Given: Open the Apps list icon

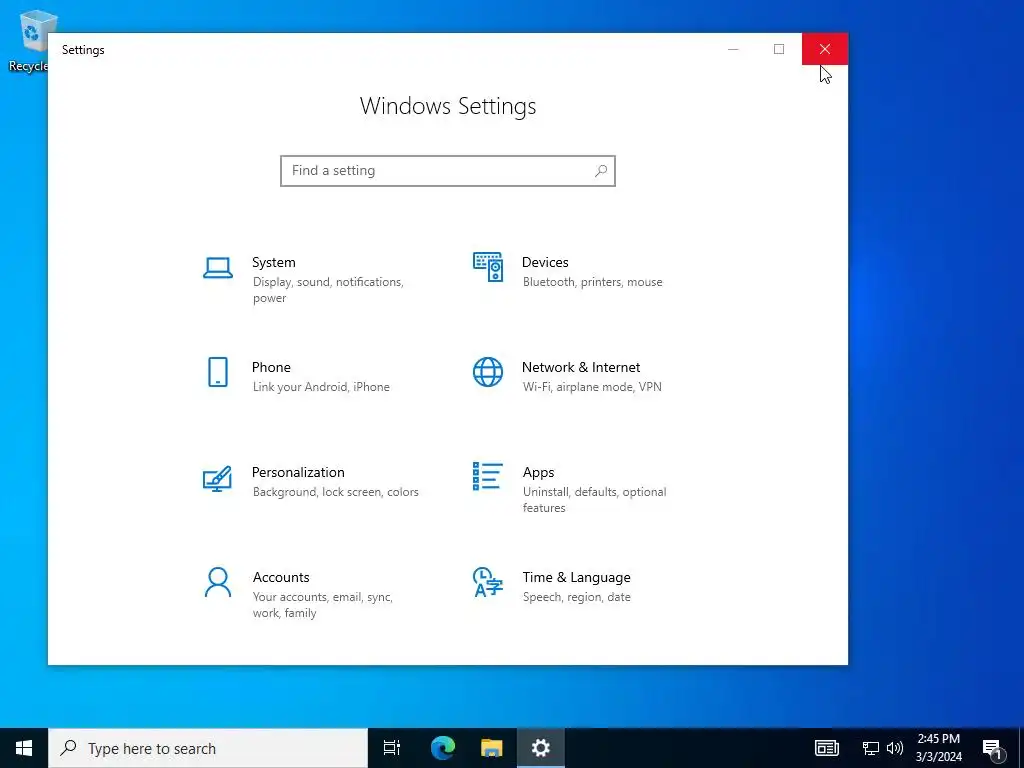Looking at the screenshot, I should click(x=488, y=476).
